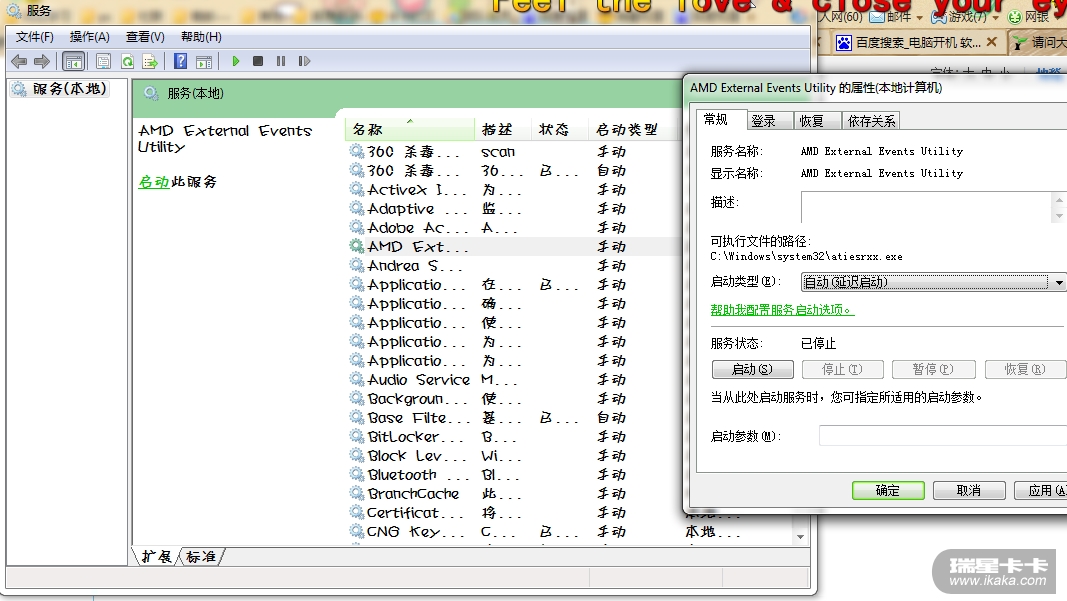Click the Back arrow in Services toolbar
Screen dimensions: 1067x601
[x=19, y=62]
